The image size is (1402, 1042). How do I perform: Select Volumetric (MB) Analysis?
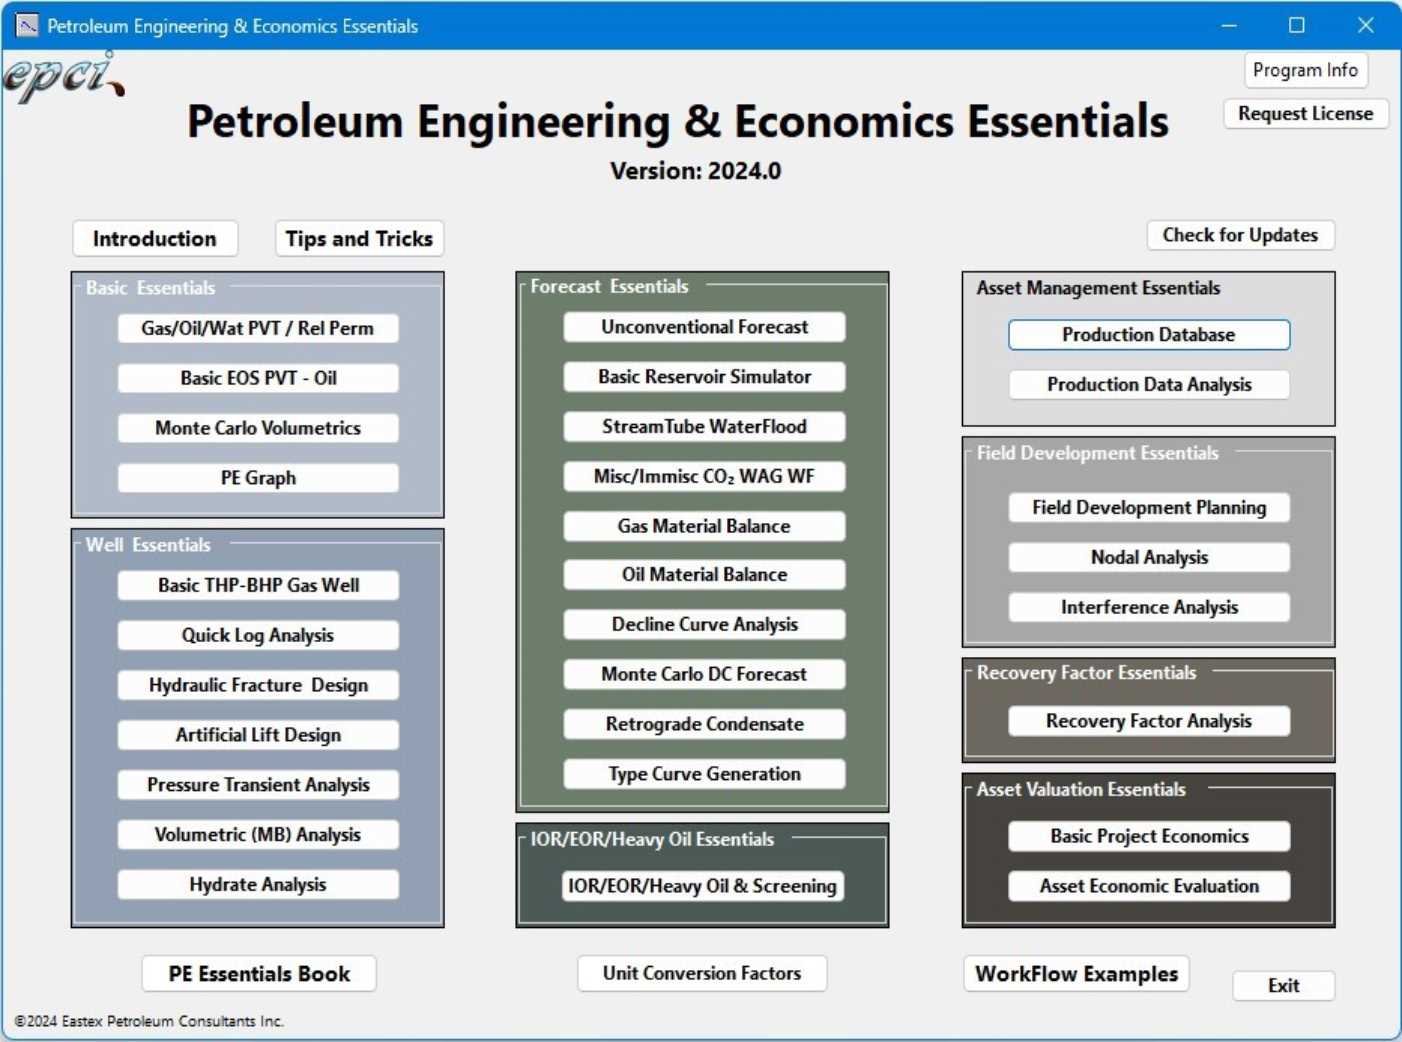coord(258,835)
